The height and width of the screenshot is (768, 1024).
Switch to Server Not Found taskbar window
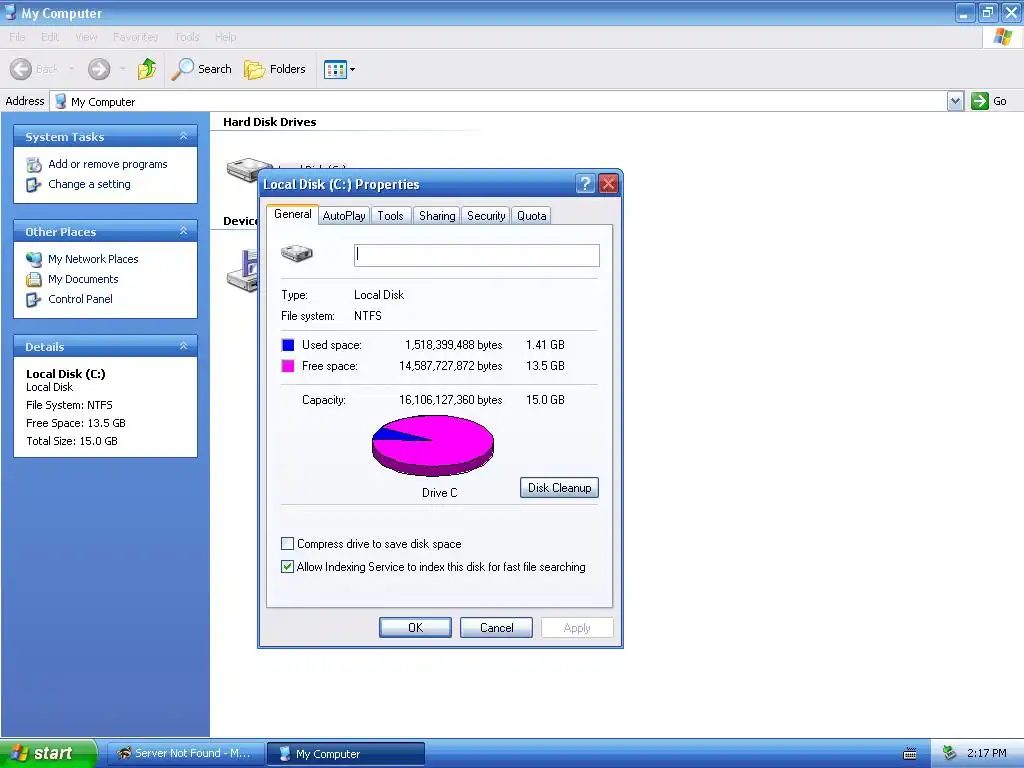tap(185, 754)
